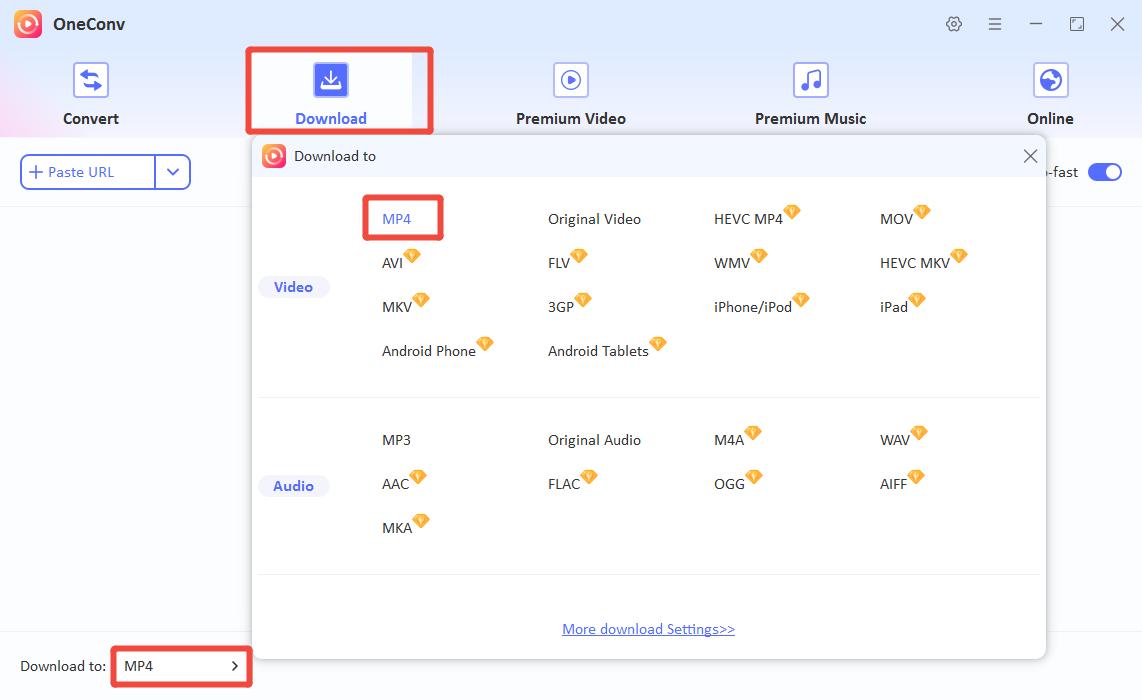This screenshot has width=1142, height=700.
Task: Open the Premium Video icon
Action: 571,80
